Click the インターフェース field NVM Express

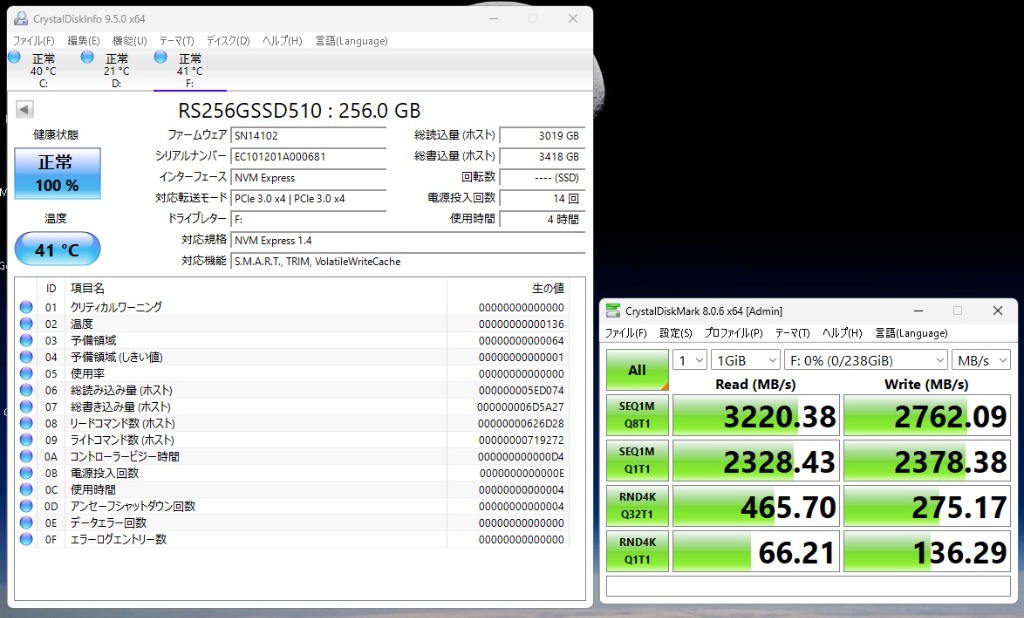pos(308,177)
